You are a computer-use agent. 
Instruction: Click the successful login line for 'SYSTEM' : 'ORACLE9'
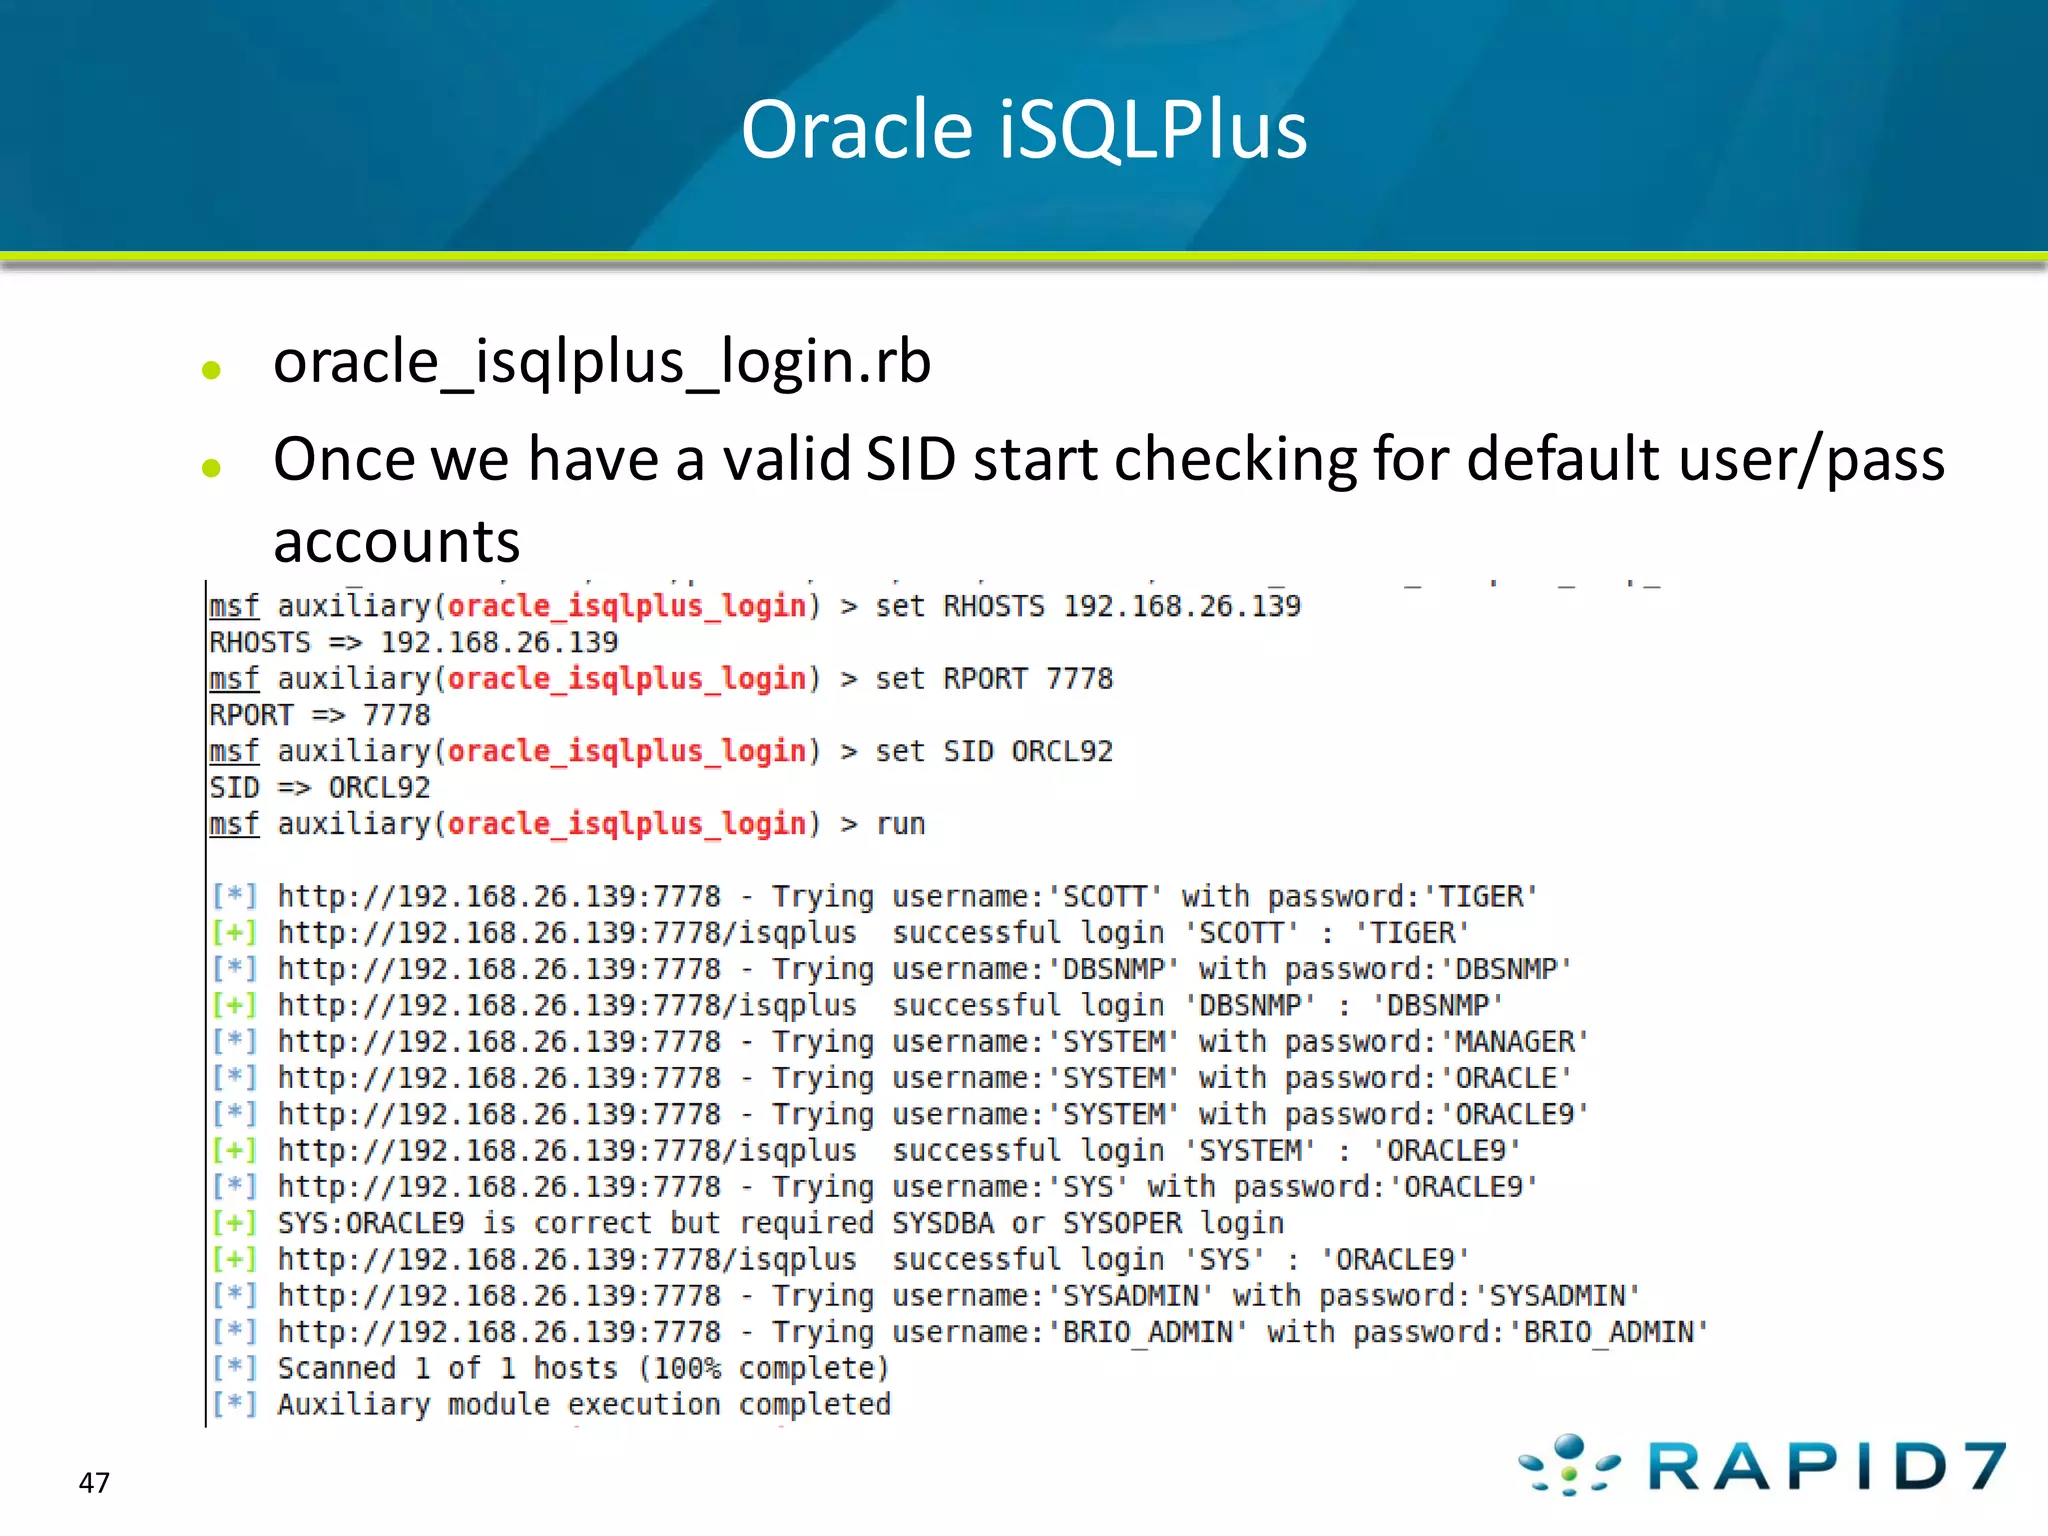coord(866,1151)
